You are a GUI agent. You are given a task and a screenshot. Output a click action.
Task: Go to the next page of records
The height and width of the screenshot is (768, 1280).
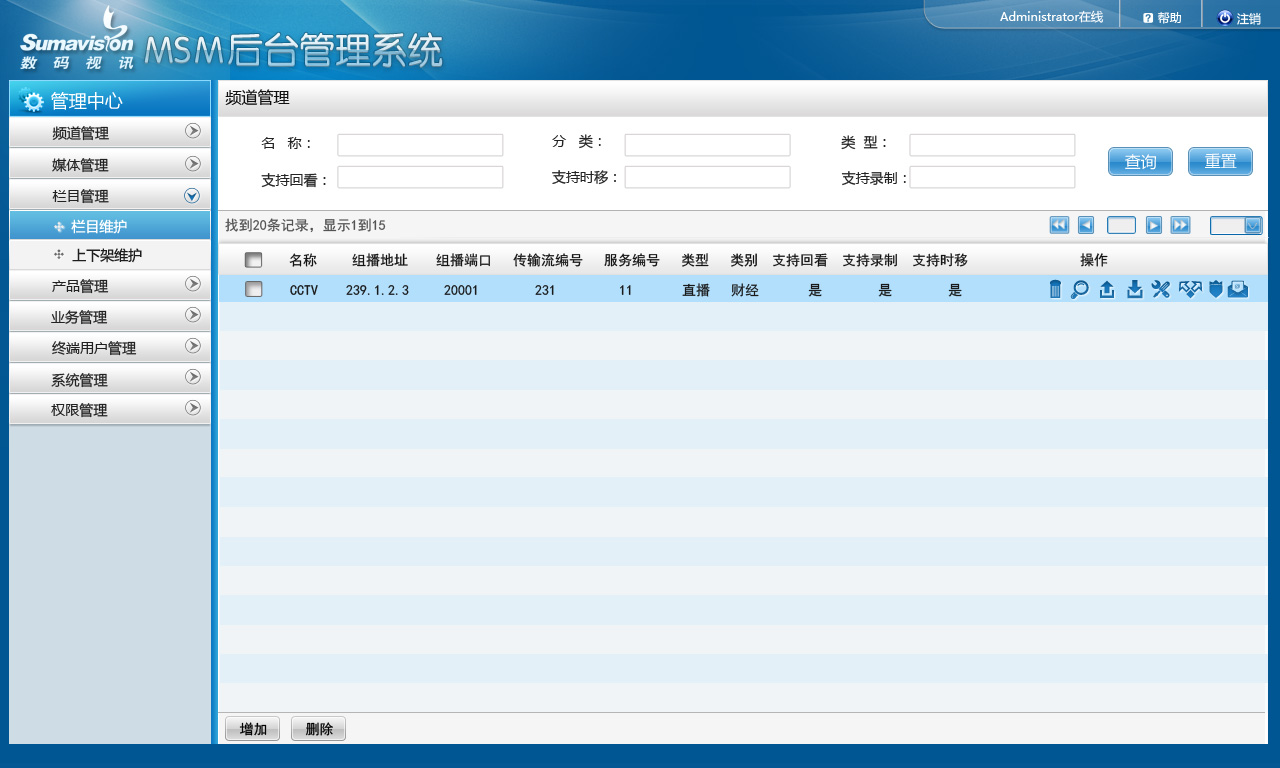[x=1154, y=225]
